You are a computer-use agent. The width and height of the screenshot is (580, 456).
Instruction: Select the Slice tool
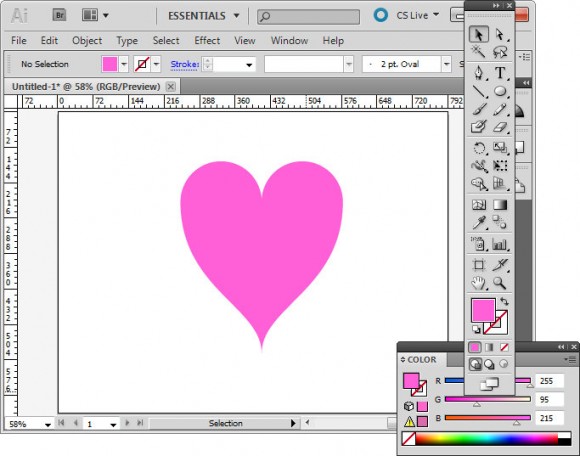tap(500, 265)
